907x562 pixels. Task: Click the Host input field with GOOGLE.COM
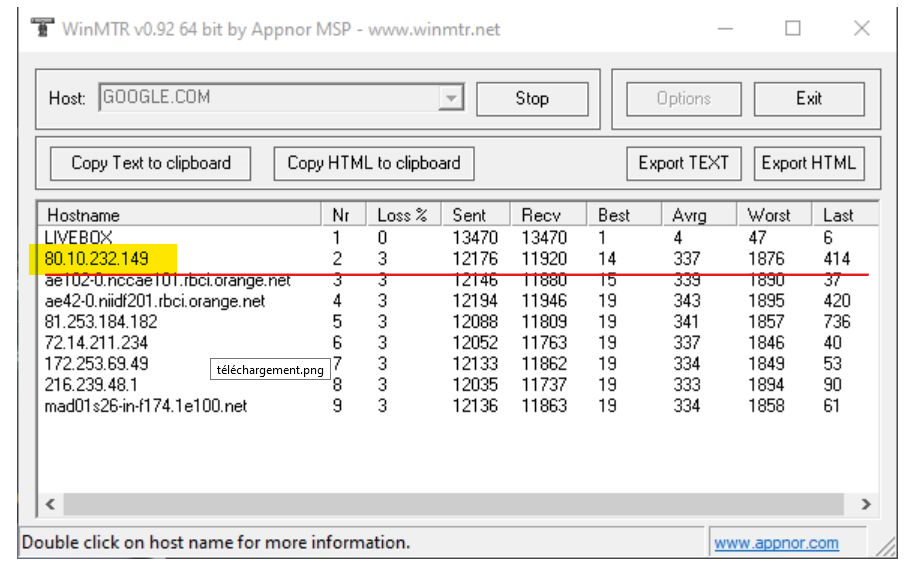(x=268, y=98)
